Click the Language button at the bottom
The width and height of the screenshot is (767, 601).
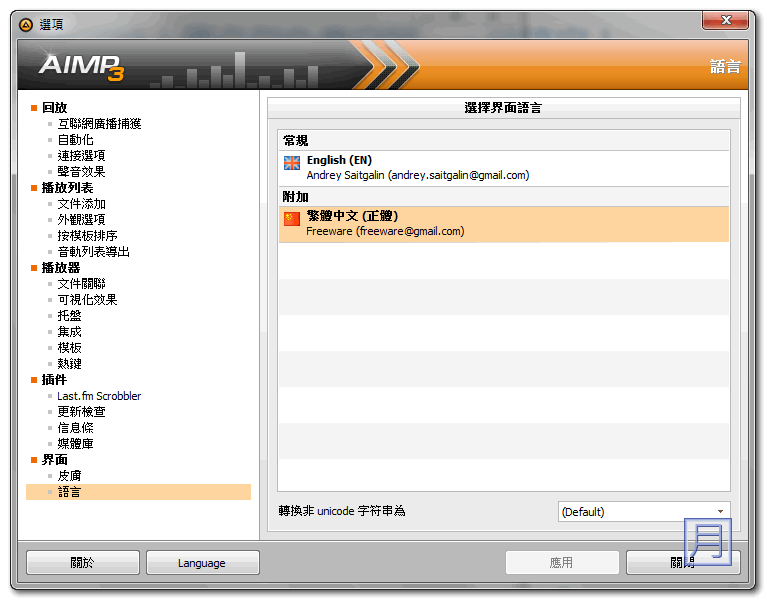(x=202, y=563)
